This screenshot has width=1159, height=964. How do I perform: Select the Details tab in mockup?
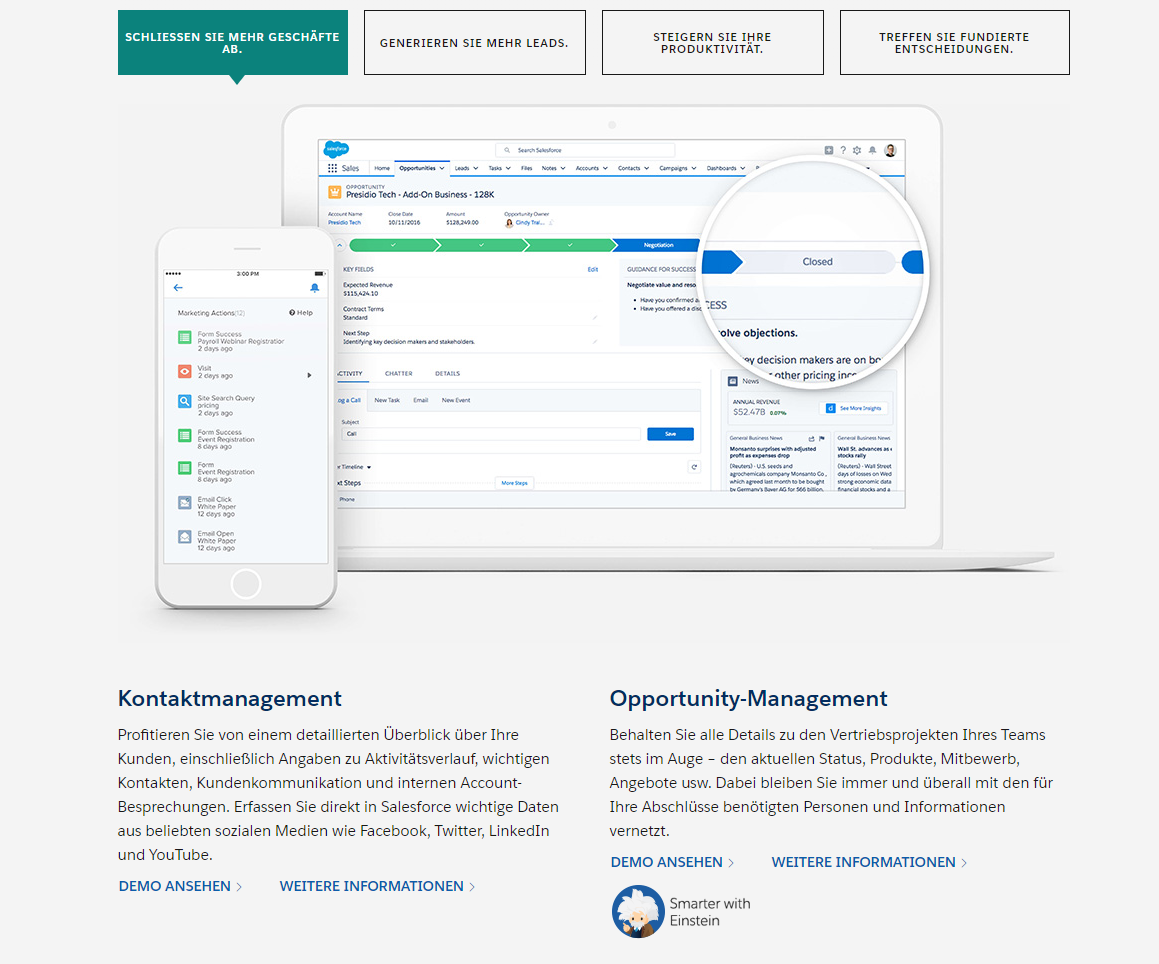pos(447,373)
